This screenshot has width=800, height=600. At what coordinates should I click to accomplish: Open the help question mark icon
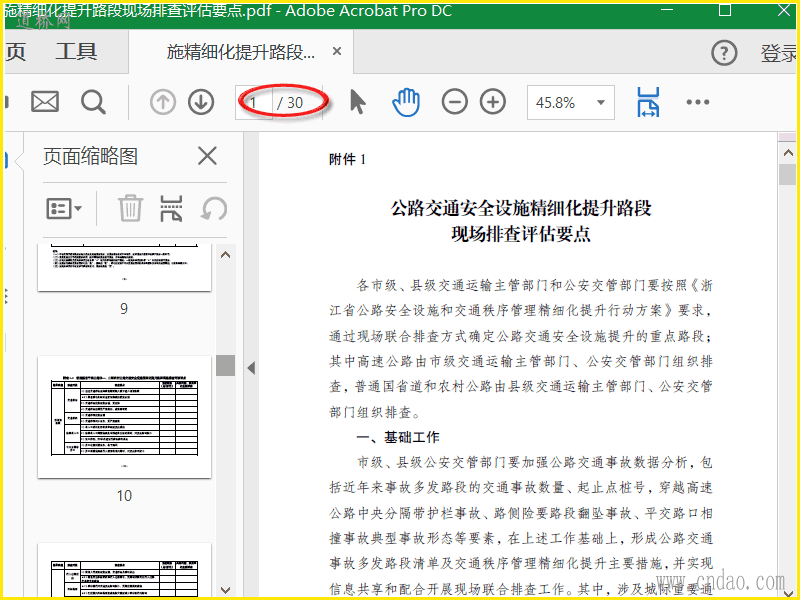pyautogui.click(x=724, y=53)
